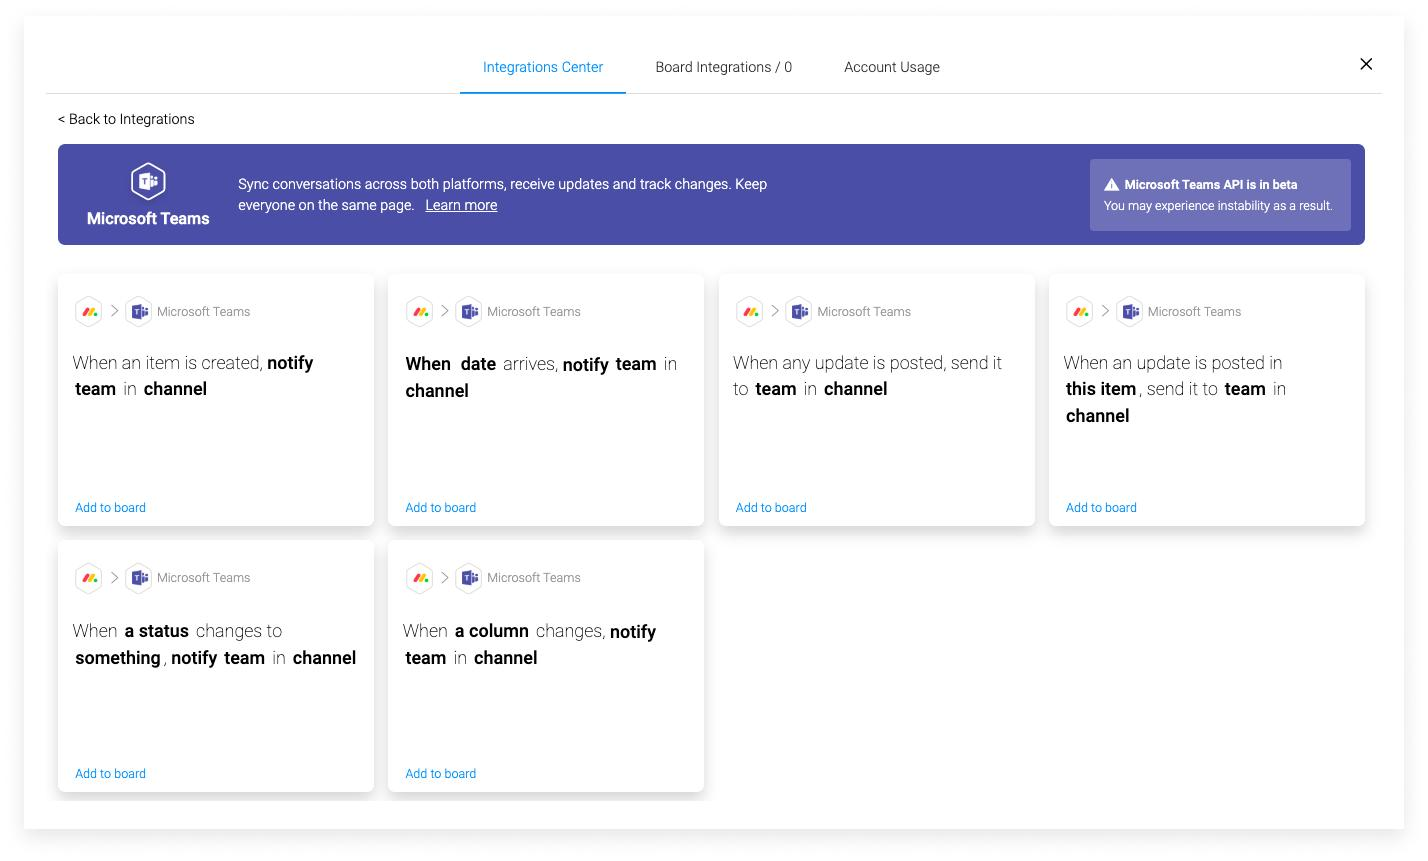Select the 'a status' field in the status recipe

pos(157,631)
